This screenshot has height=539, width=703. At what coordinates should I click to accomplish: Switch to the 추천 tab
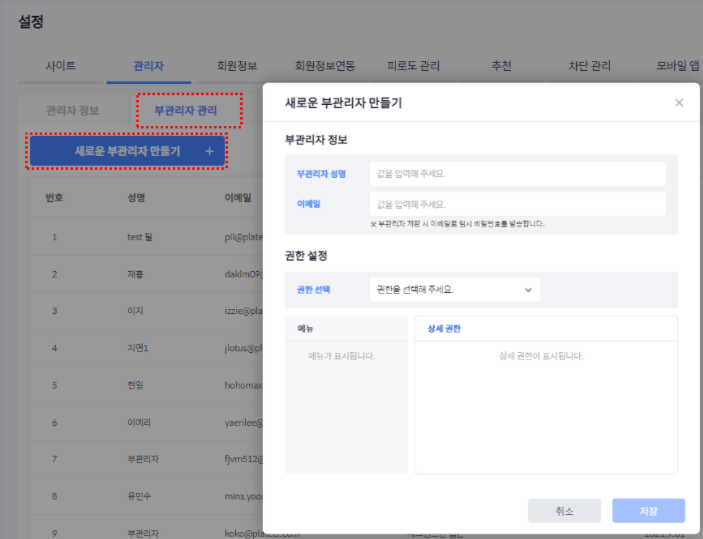pyautogui.click(x=501, y=66)
